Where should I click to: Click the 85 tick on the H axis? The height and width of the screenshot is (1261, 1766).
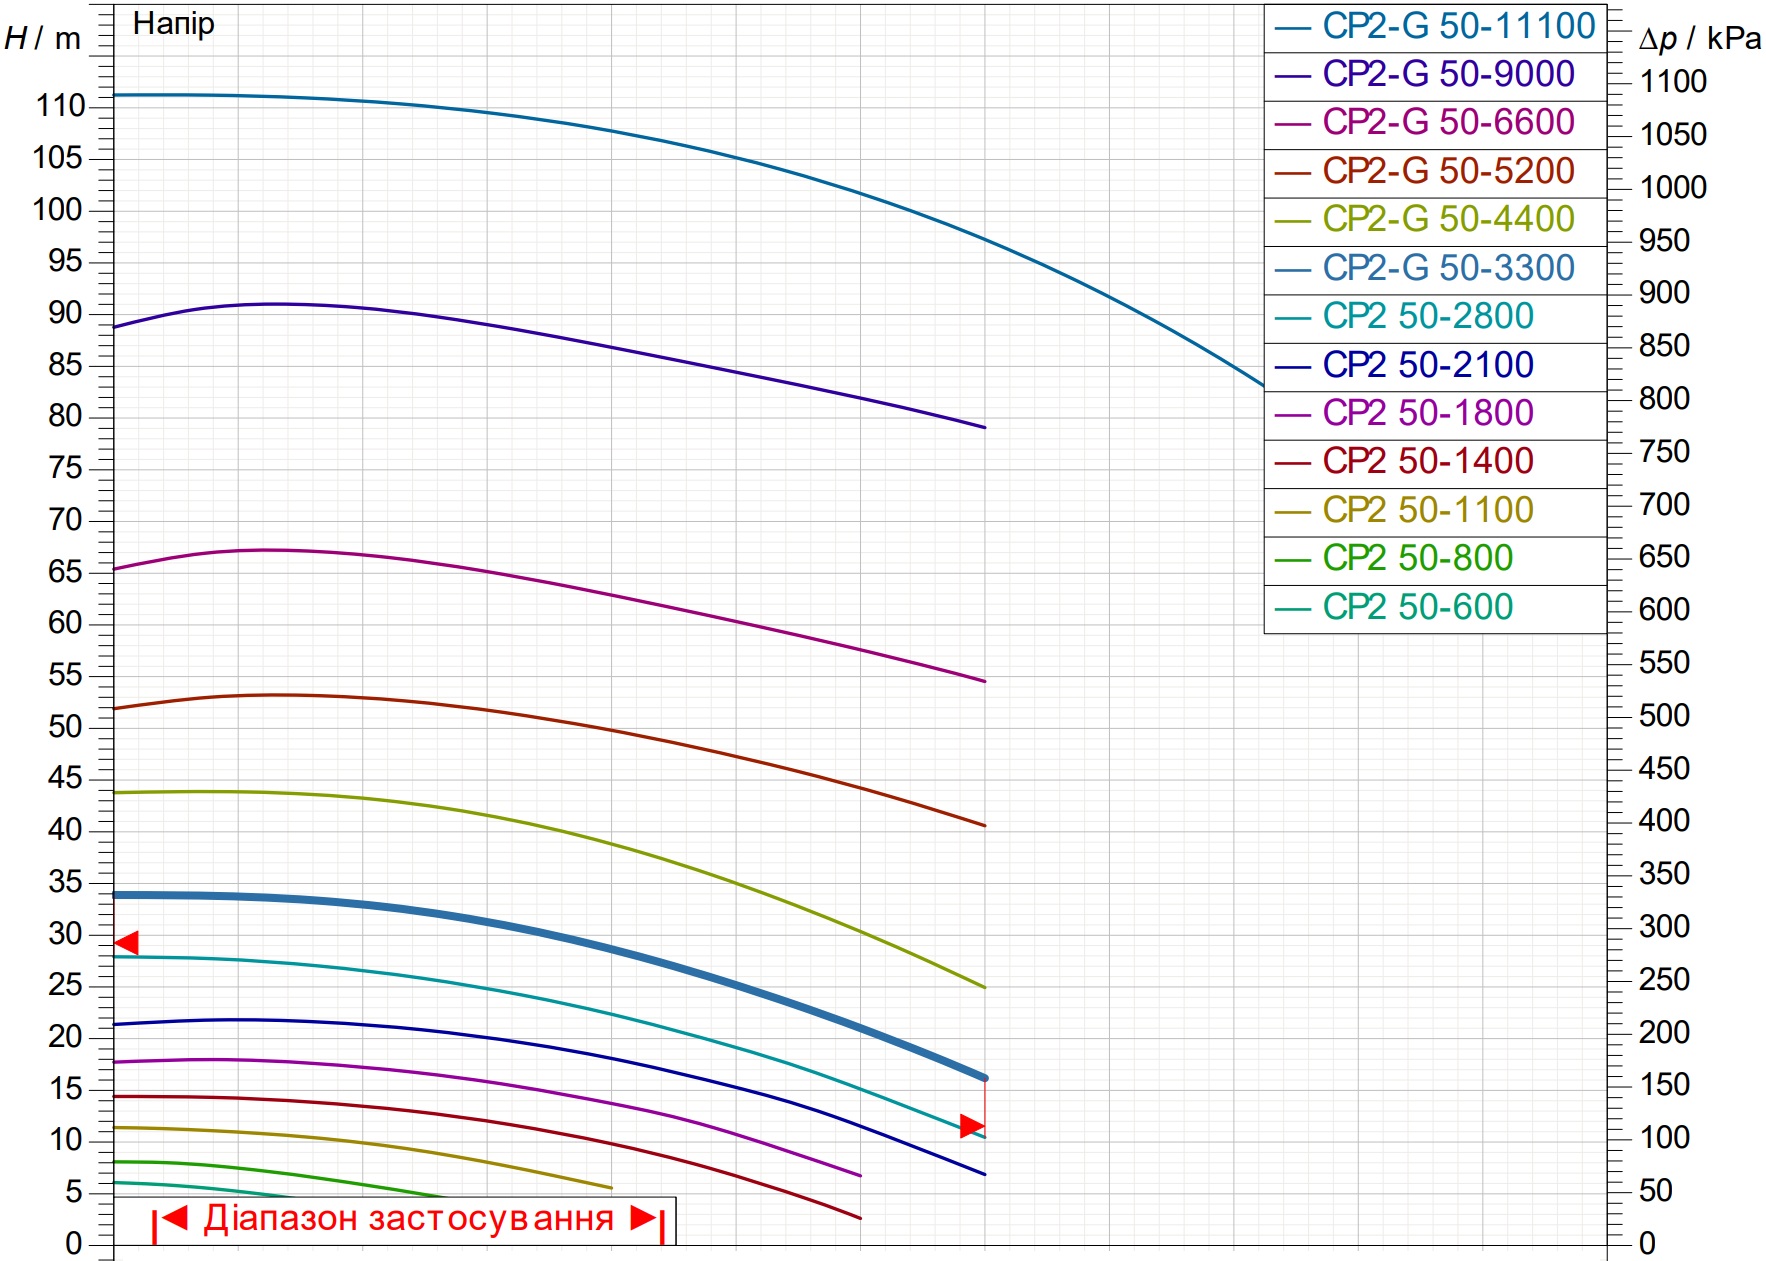[65, 365]
